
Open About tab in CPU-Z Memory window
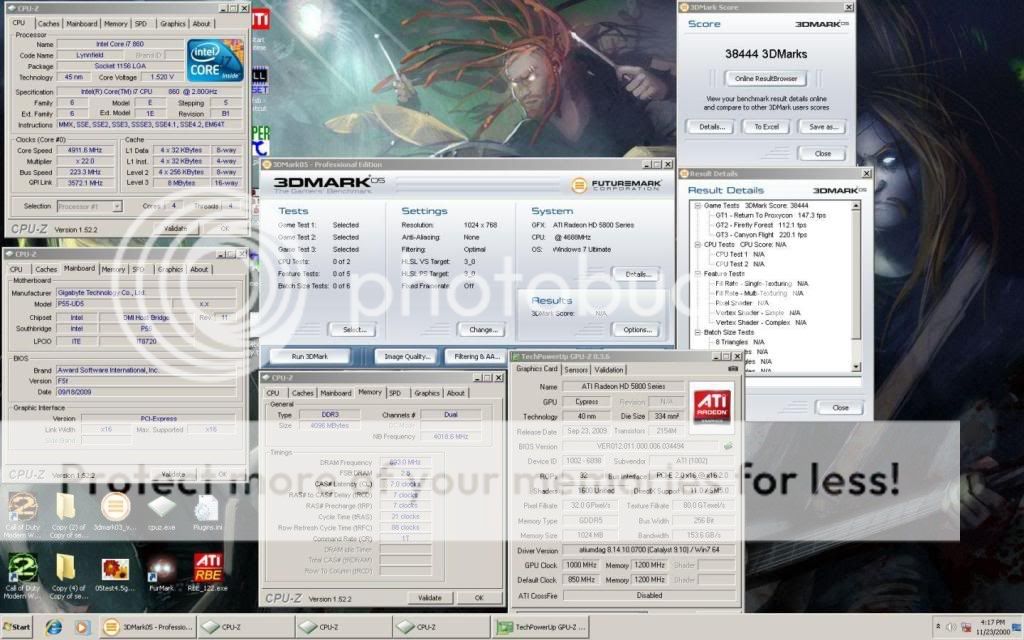click(456, 393)
